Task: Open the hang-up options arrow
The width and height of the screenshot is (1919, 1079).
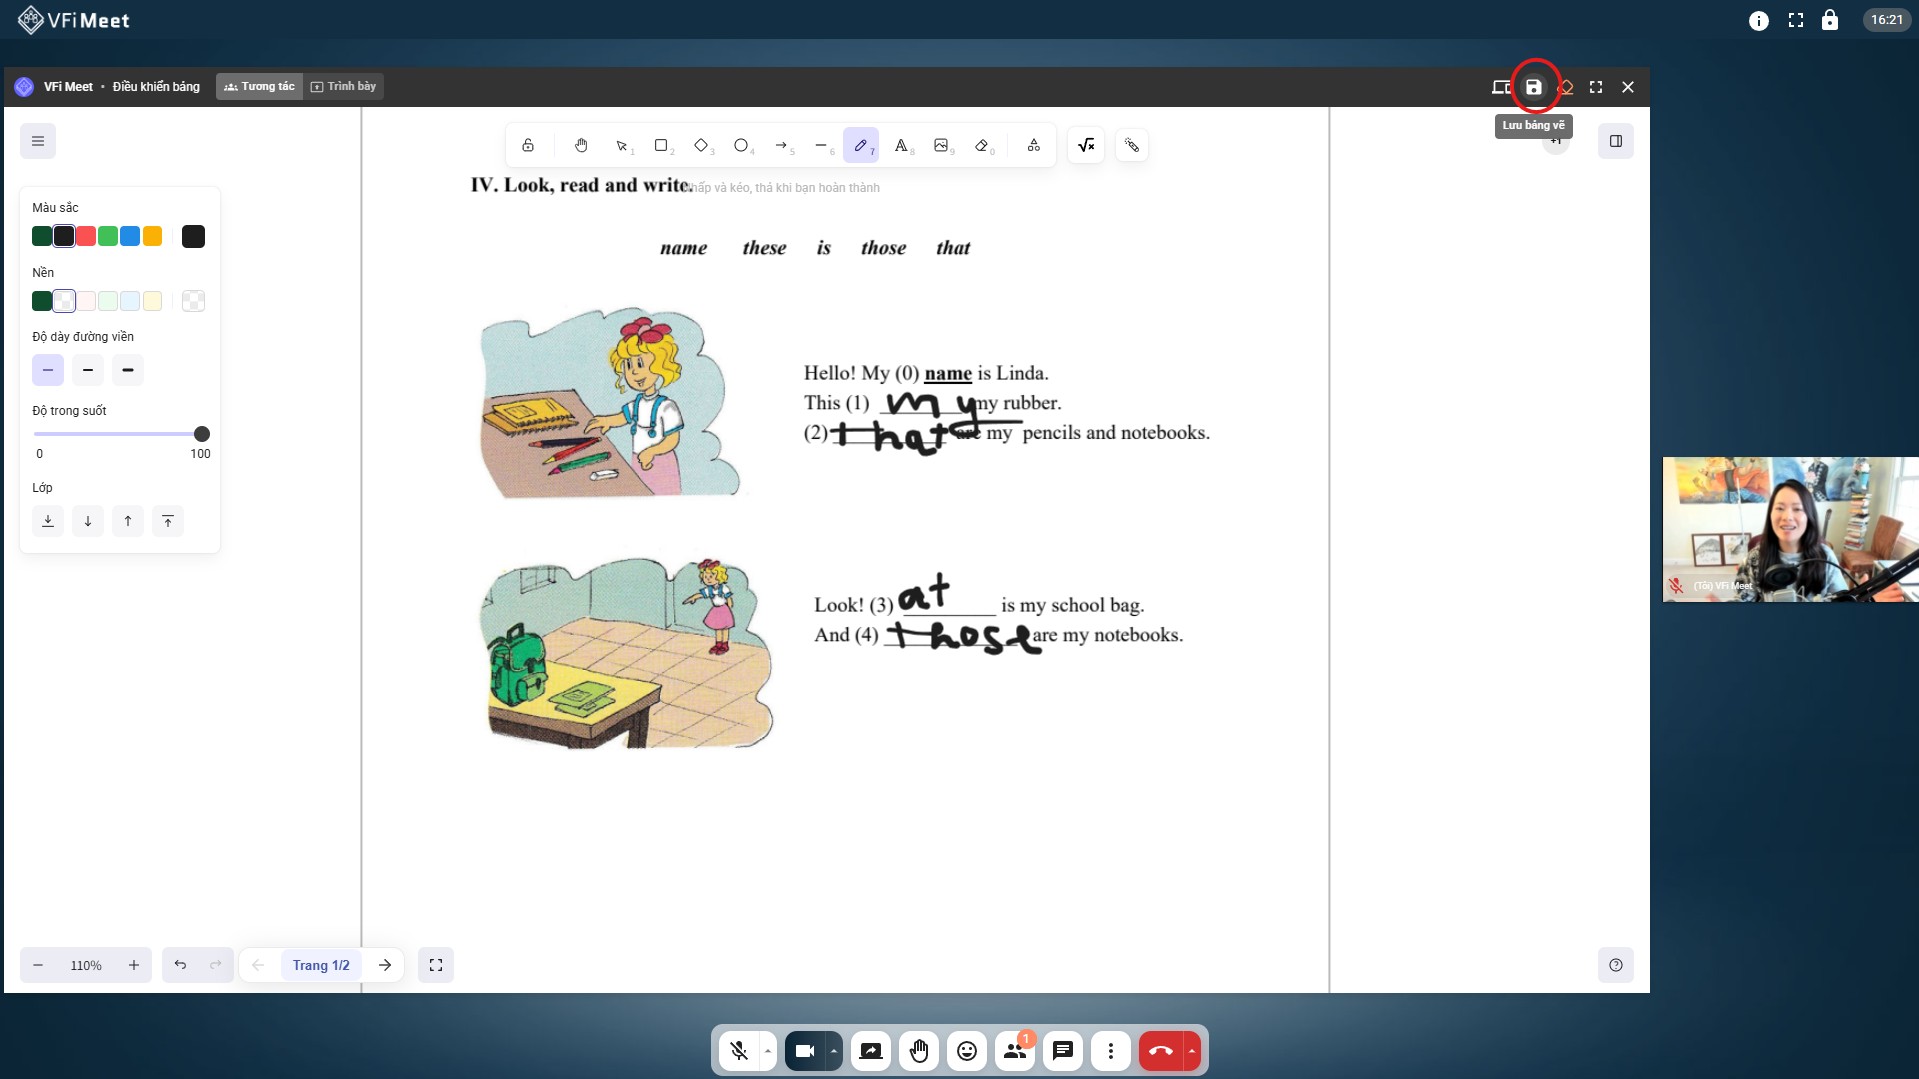Action: point(1191,1051)
